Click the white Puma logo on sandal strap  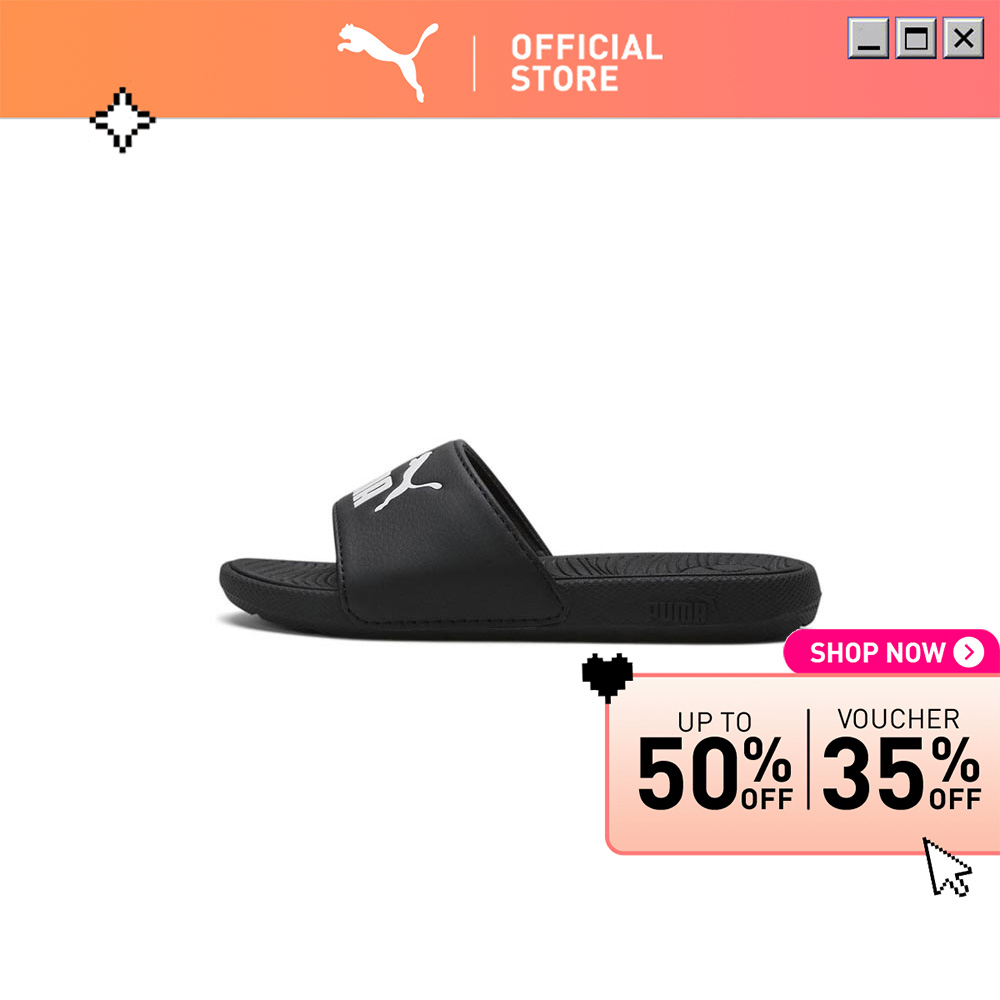pyautogui.click(x=397, y=482)
